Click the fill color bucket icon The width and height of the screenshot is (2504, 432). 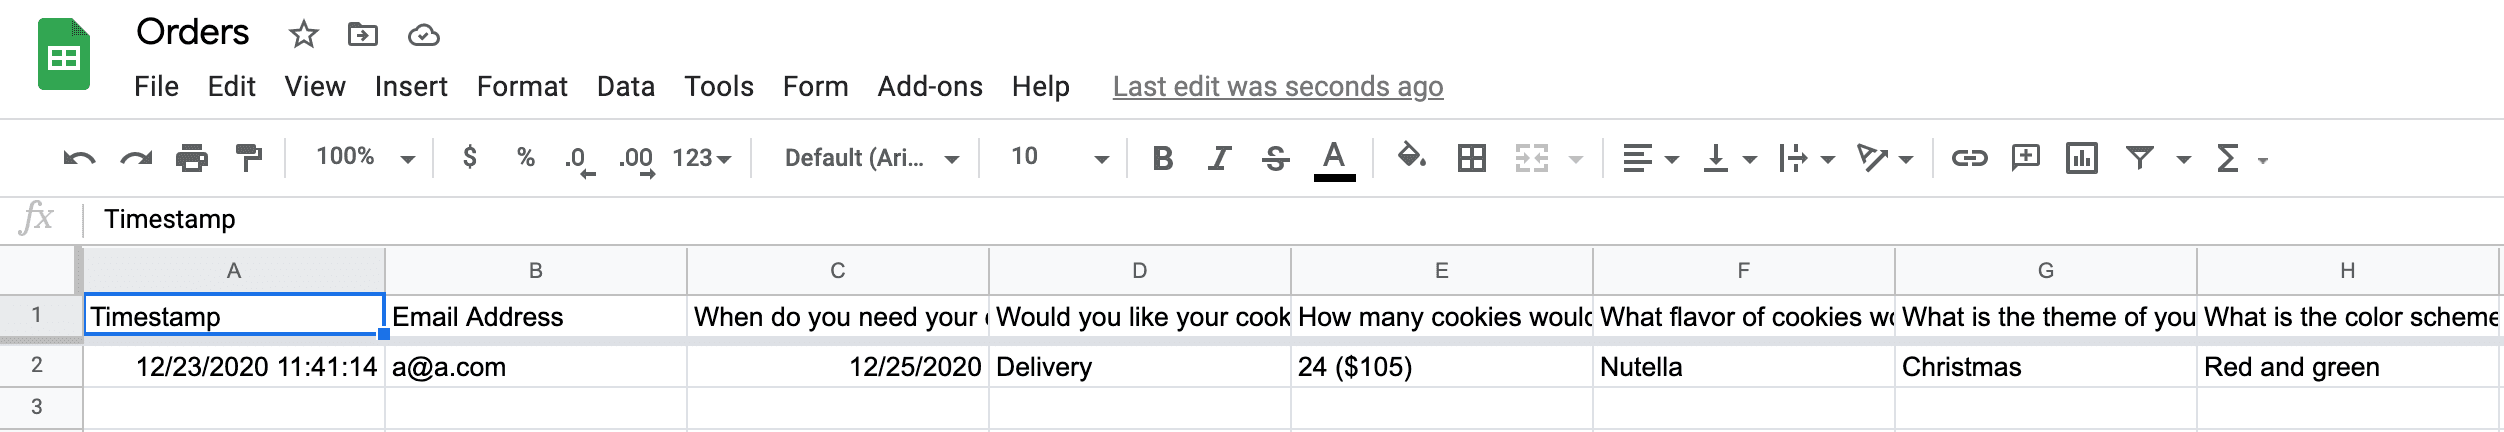click(1411, 157)
